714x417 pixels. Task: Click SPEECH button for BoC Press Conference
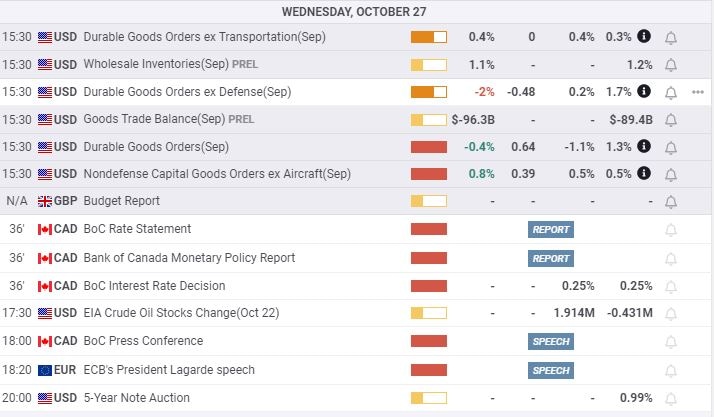point(551,342)
